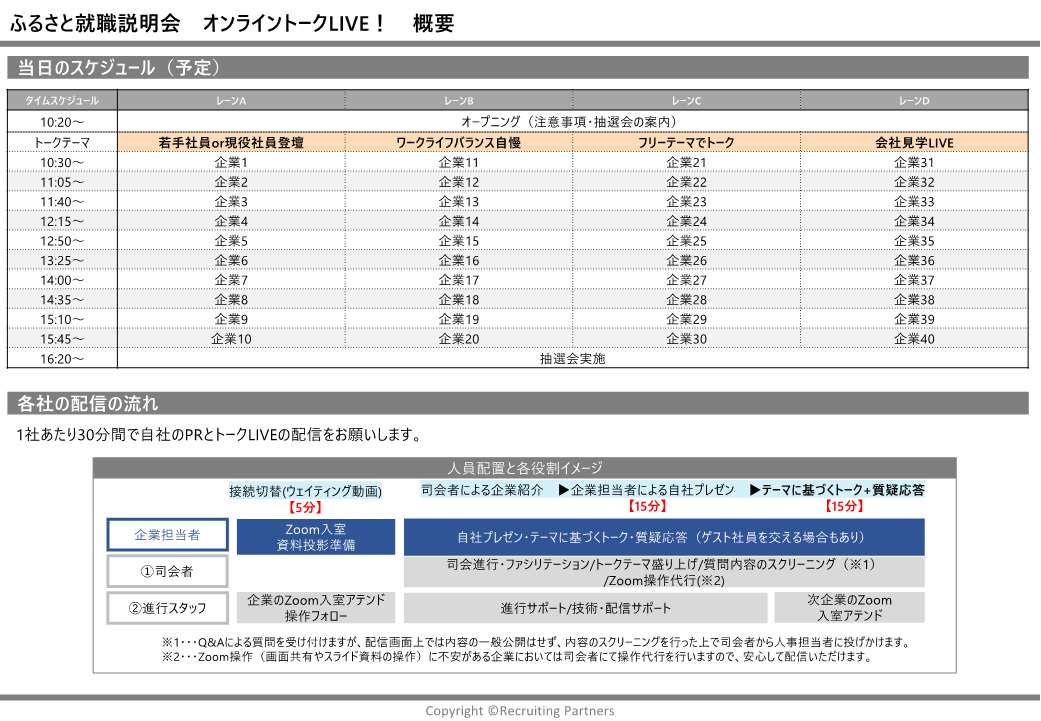Select the 企業40 cell in the schedule
The width and height of the screenshot is (1041, 721).
pos(914,339)
